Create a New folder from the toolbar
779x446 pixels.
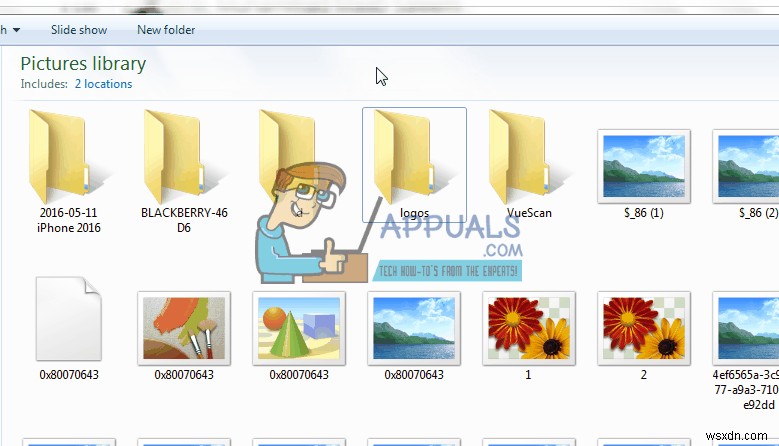(166, 30)
